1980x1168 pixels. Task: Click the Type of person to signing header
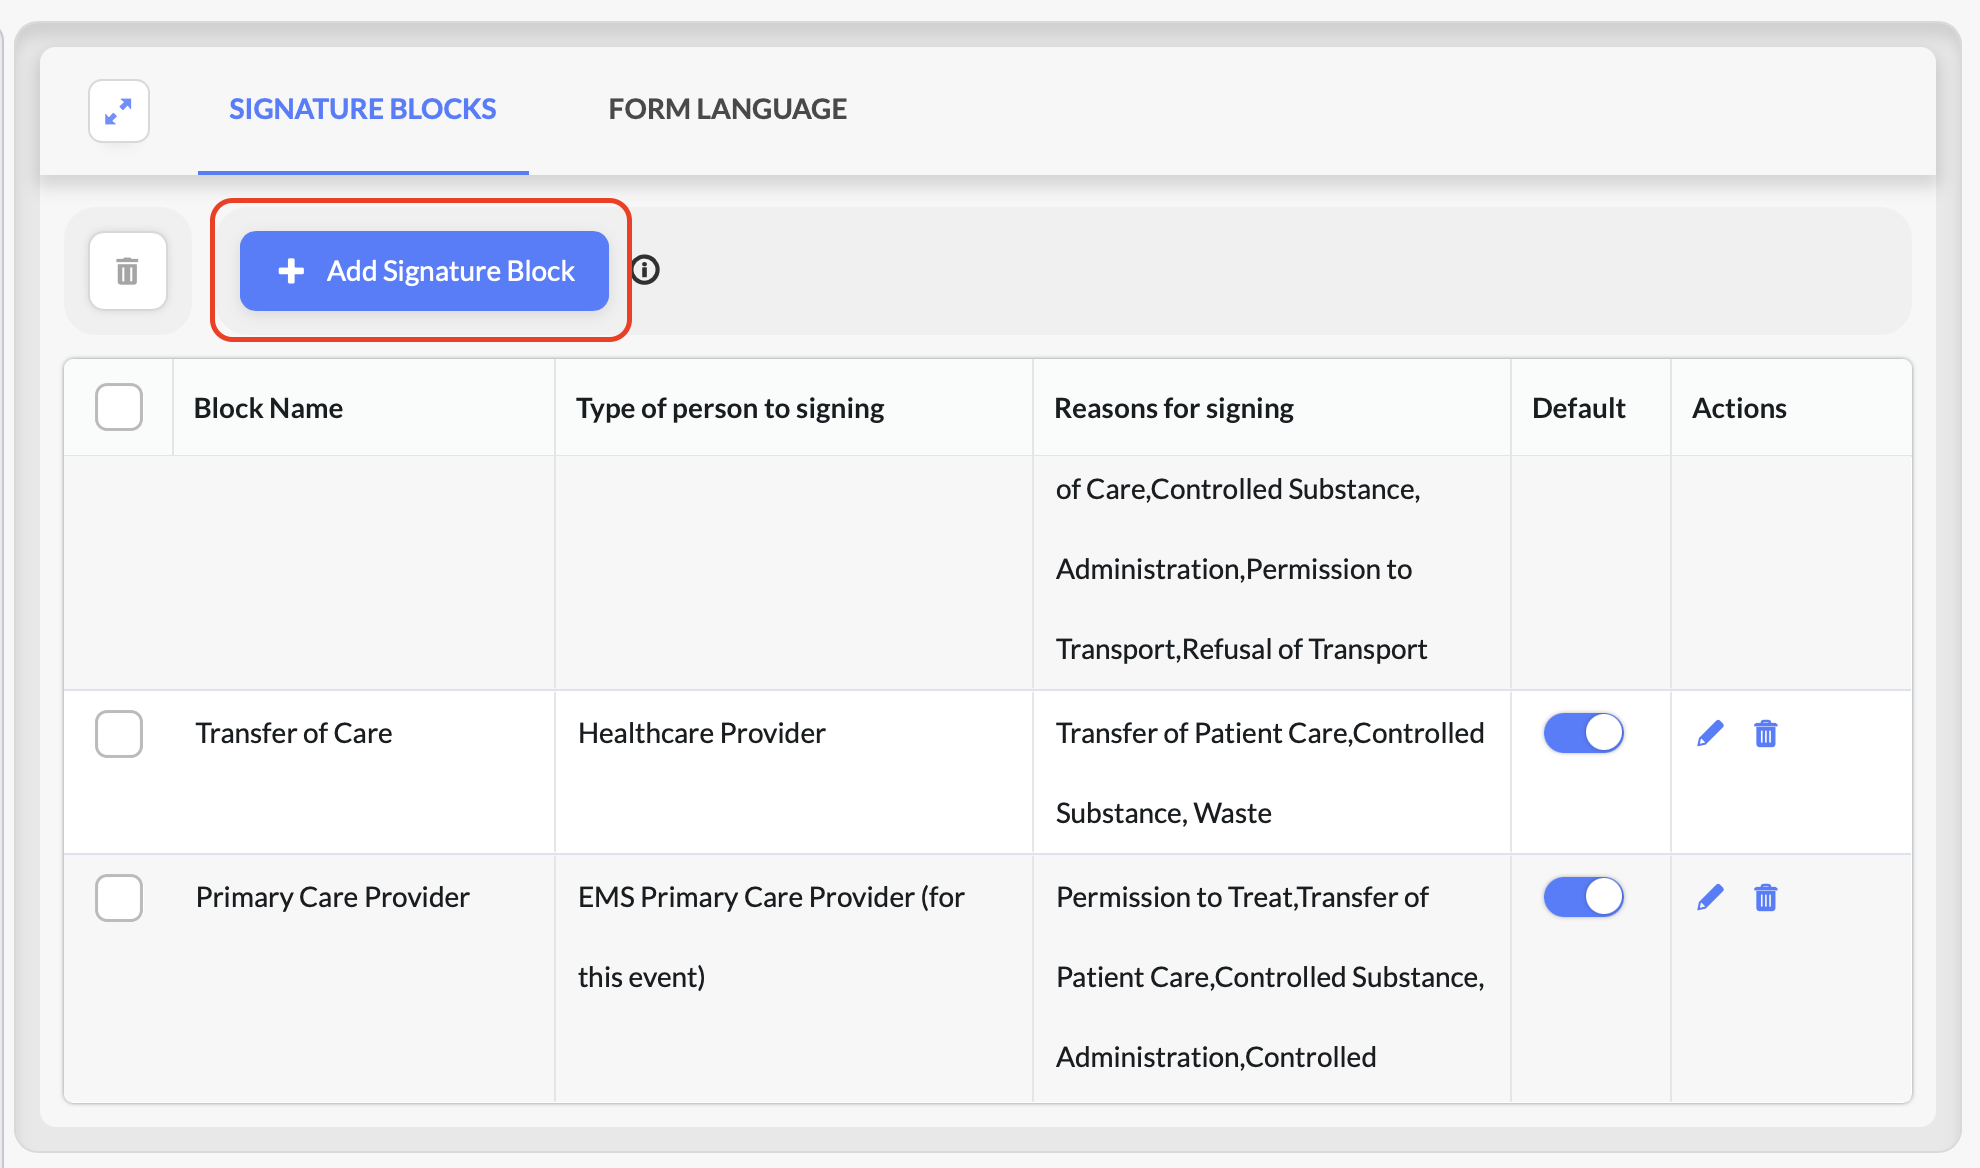(x=729, y=408)
